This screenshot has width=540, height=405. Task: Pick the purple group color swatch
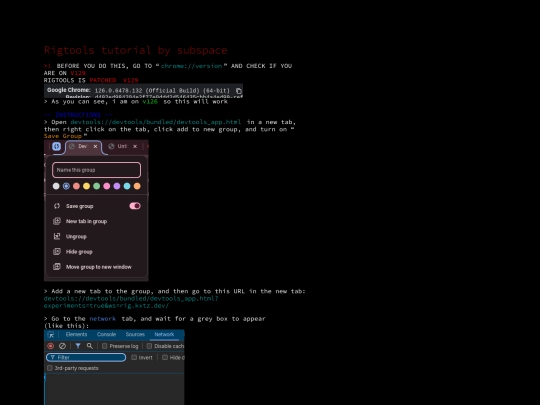[x=117, y=186]
